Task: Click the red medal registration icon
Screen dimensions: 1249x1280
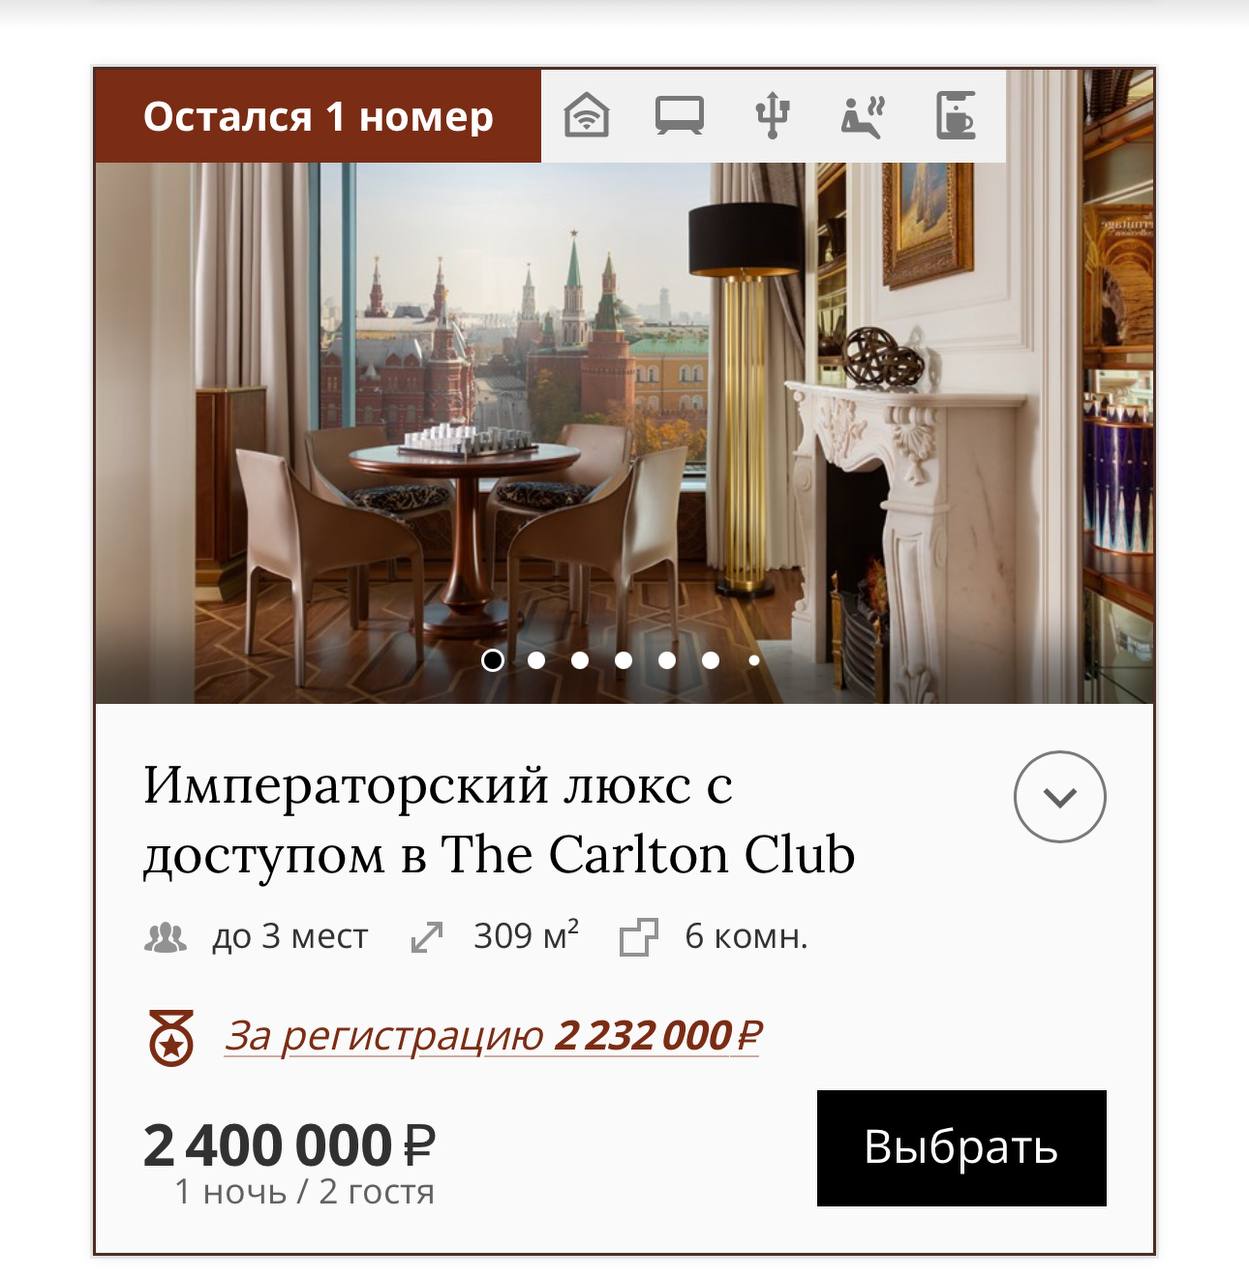Action: click(x=171, y=1038)
